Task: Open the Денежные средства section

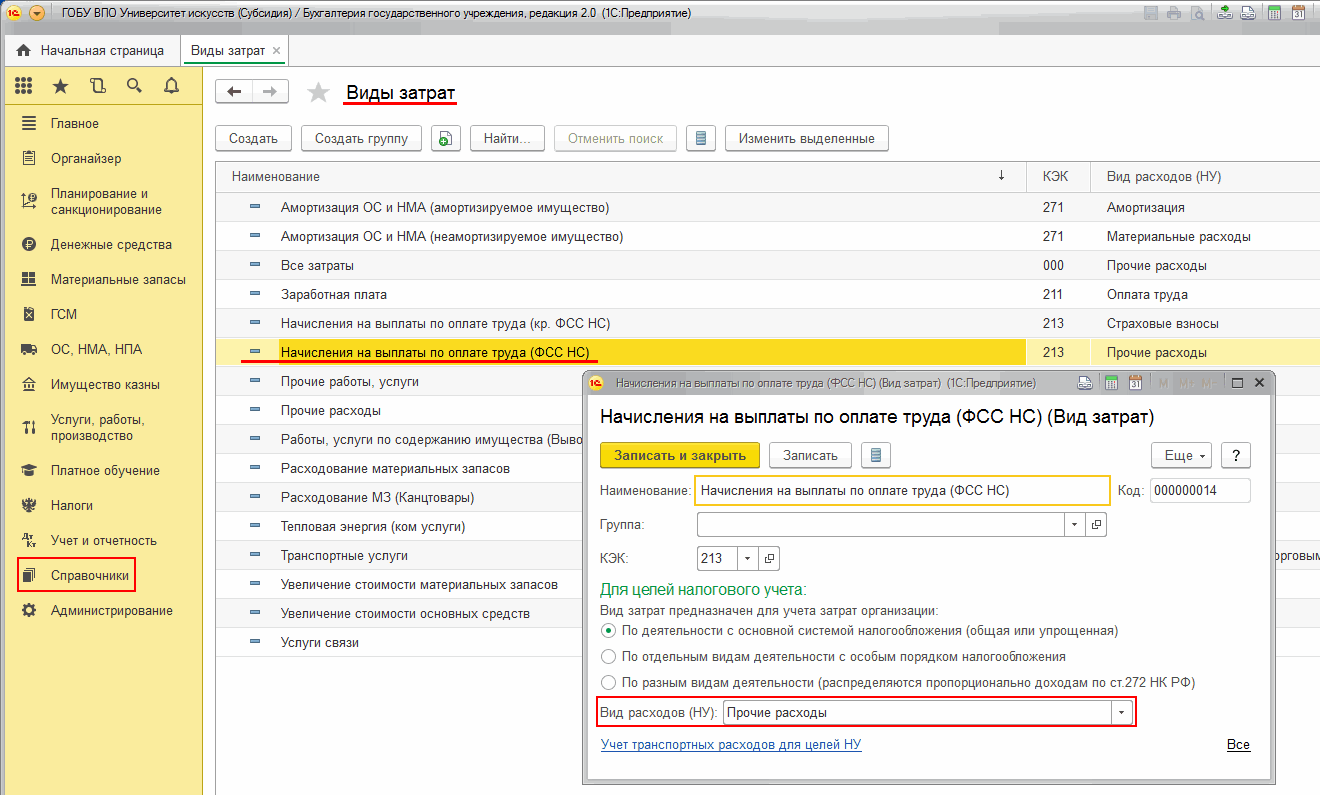Action: pyautogui.click(x=101, y=244)
